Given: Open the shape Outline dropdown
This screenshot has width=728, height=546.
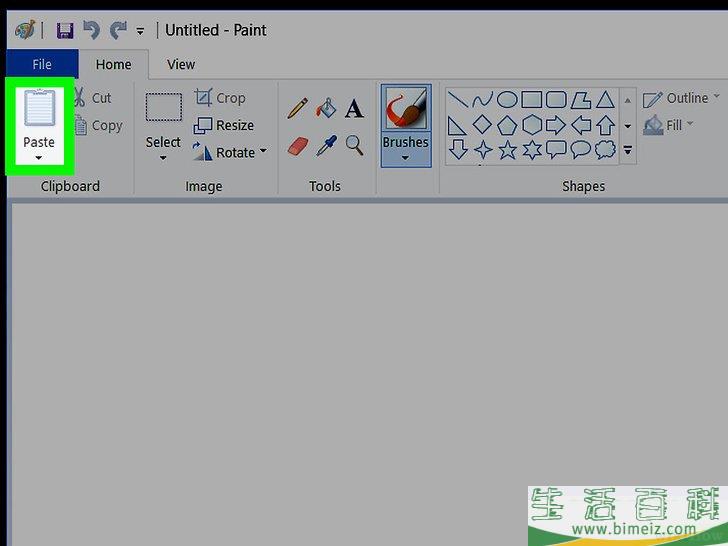Looking at the screenshot, I should click(x=681, y=98).
